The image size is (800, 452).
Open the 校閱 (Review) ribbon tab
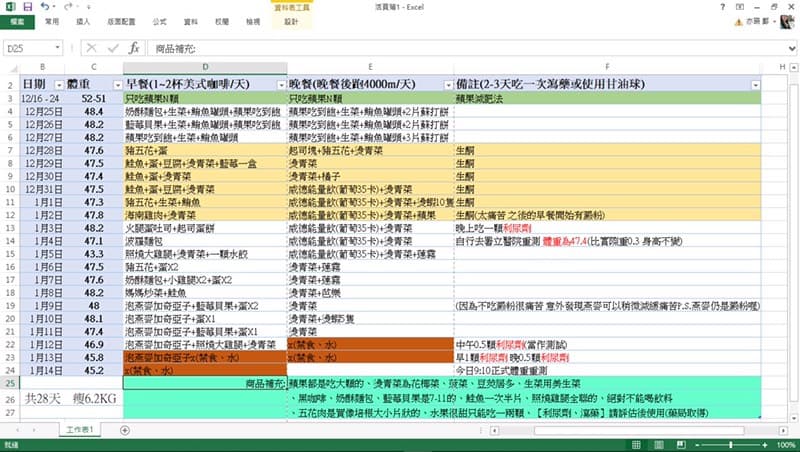pos(221,21)
